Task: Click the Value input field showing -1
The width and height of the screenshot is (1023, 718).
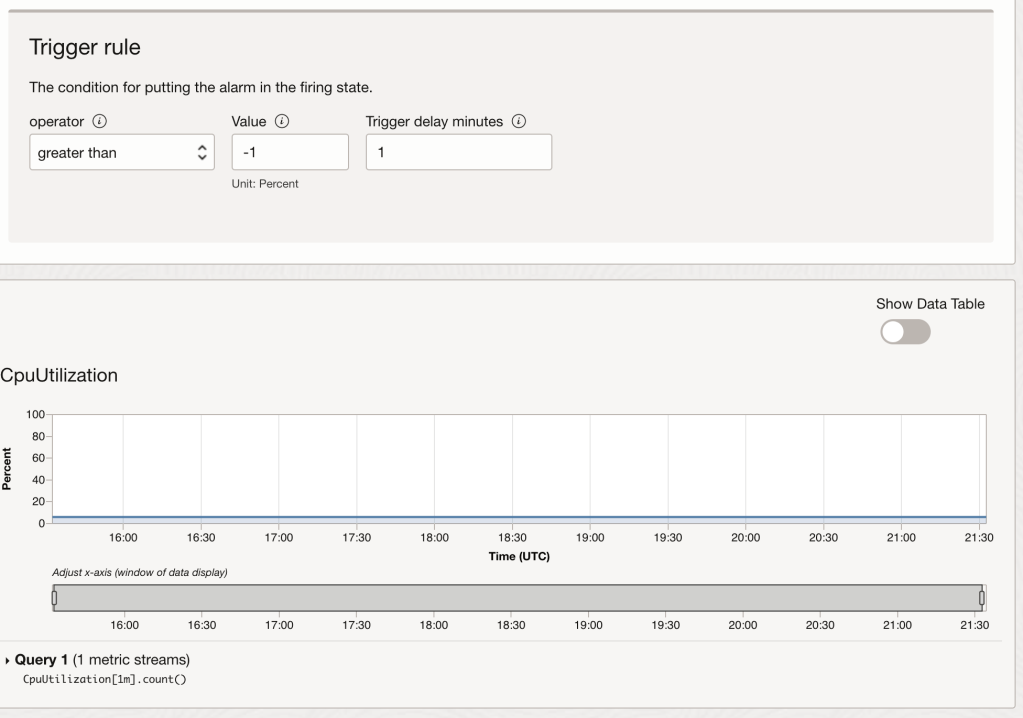Action: (x=290, y=153)
